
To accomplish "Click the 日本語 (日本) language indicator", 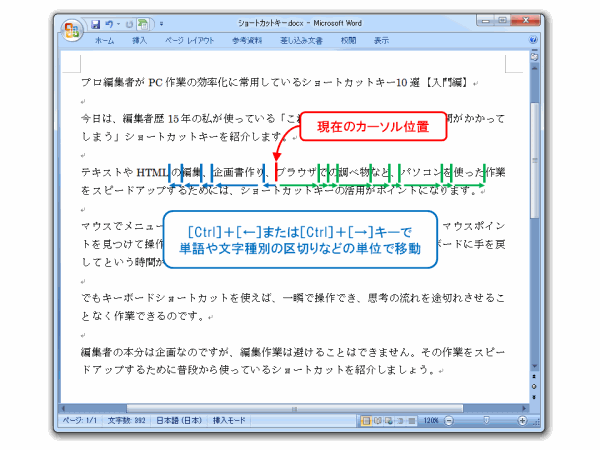I will coord(179,421).
